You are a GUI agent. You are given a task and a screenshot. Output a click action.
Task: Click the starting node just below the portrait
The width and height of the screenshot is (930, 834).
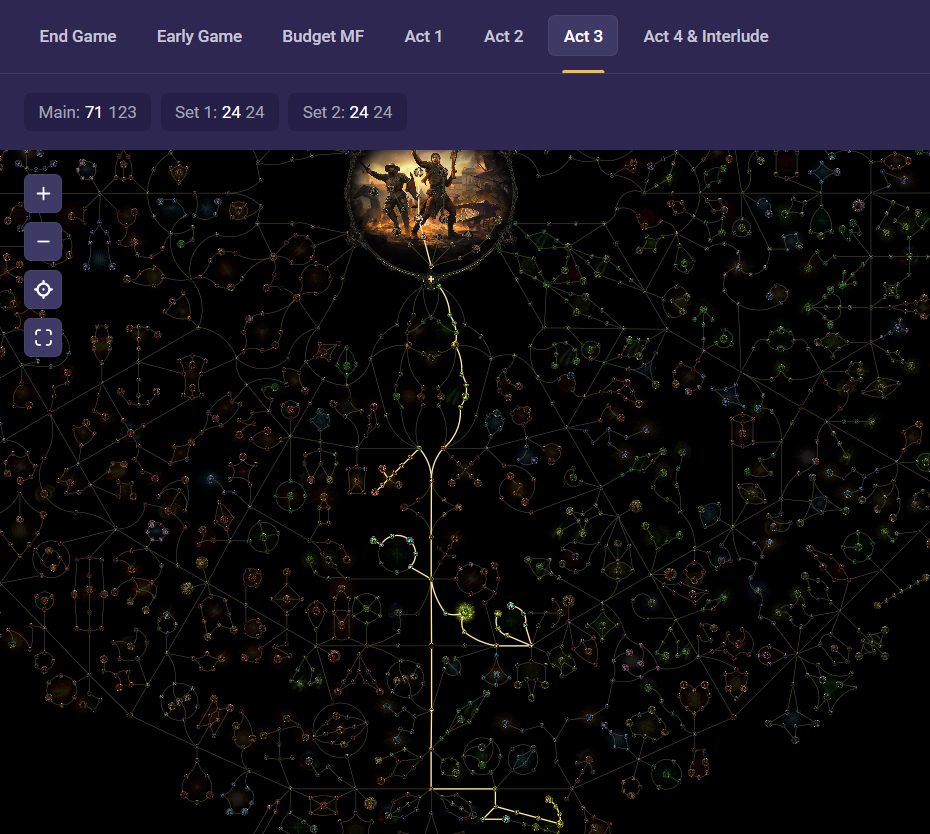point(431,281)
